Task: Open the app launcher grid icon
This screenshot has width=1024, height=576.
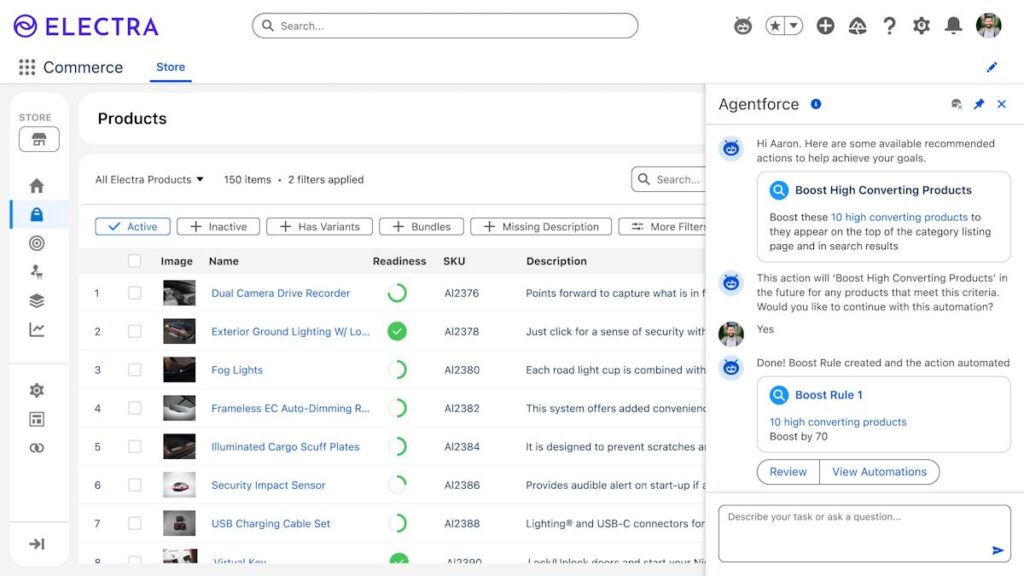Action: pyautogui.click(x=27, y=67)
